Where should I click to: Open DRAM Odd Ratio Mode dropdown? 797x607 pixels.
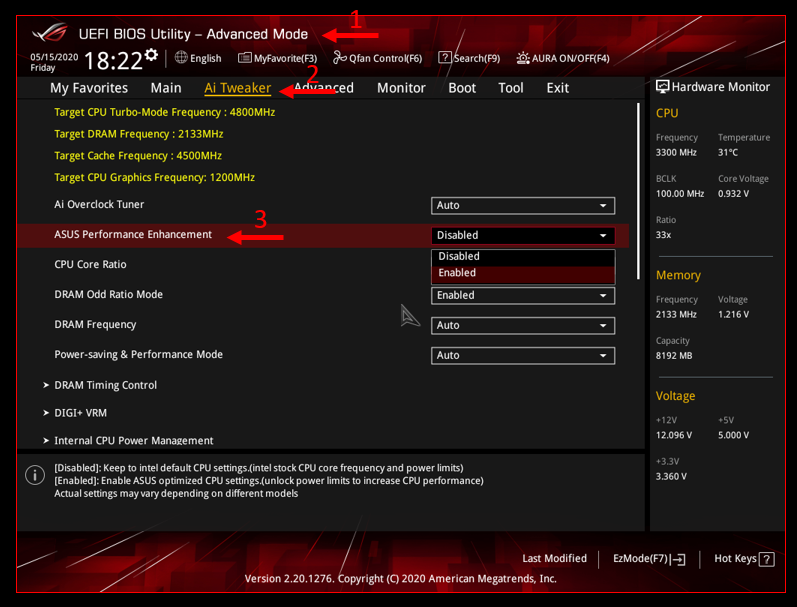[x=523, y=295]
